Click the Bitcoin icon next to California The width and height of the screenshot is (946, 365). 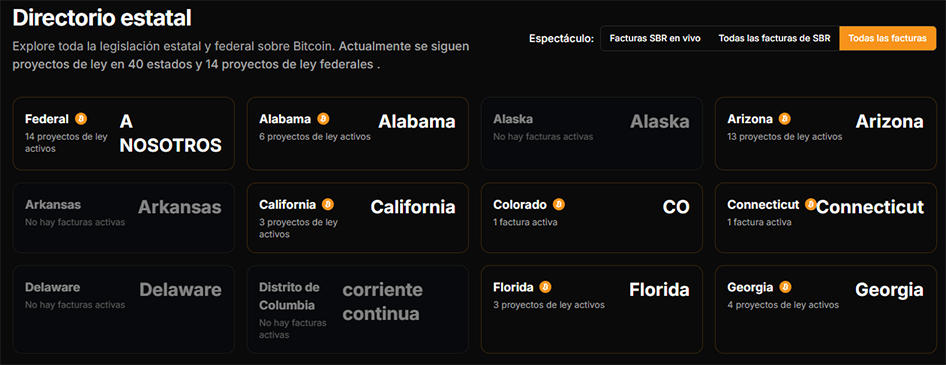[x=328, y=205]
